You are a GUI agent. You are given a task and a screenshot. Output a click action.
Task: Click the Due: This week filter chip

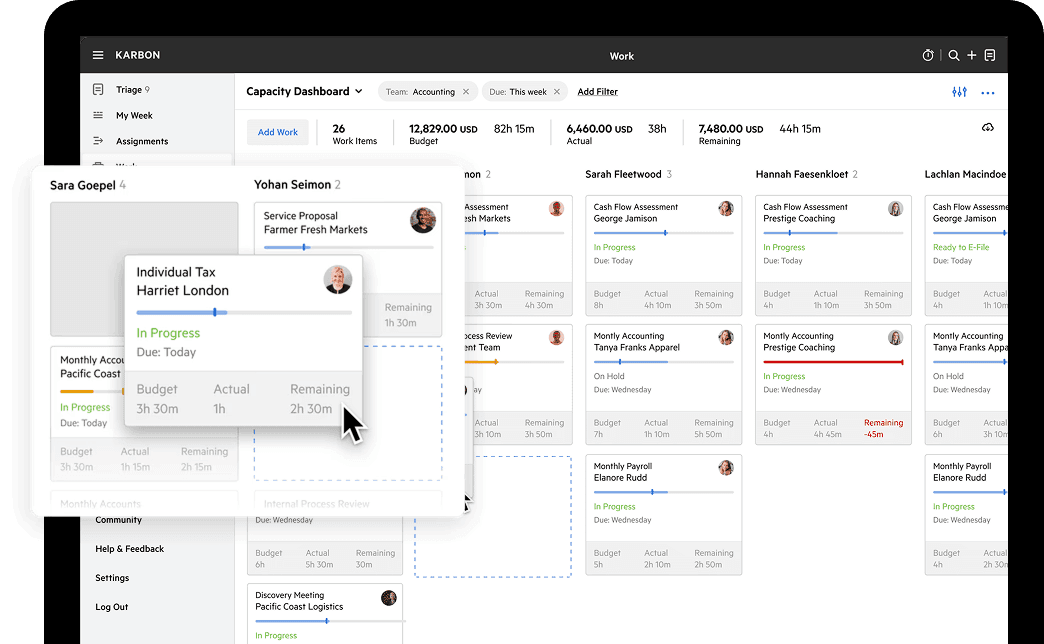[524, 92]
